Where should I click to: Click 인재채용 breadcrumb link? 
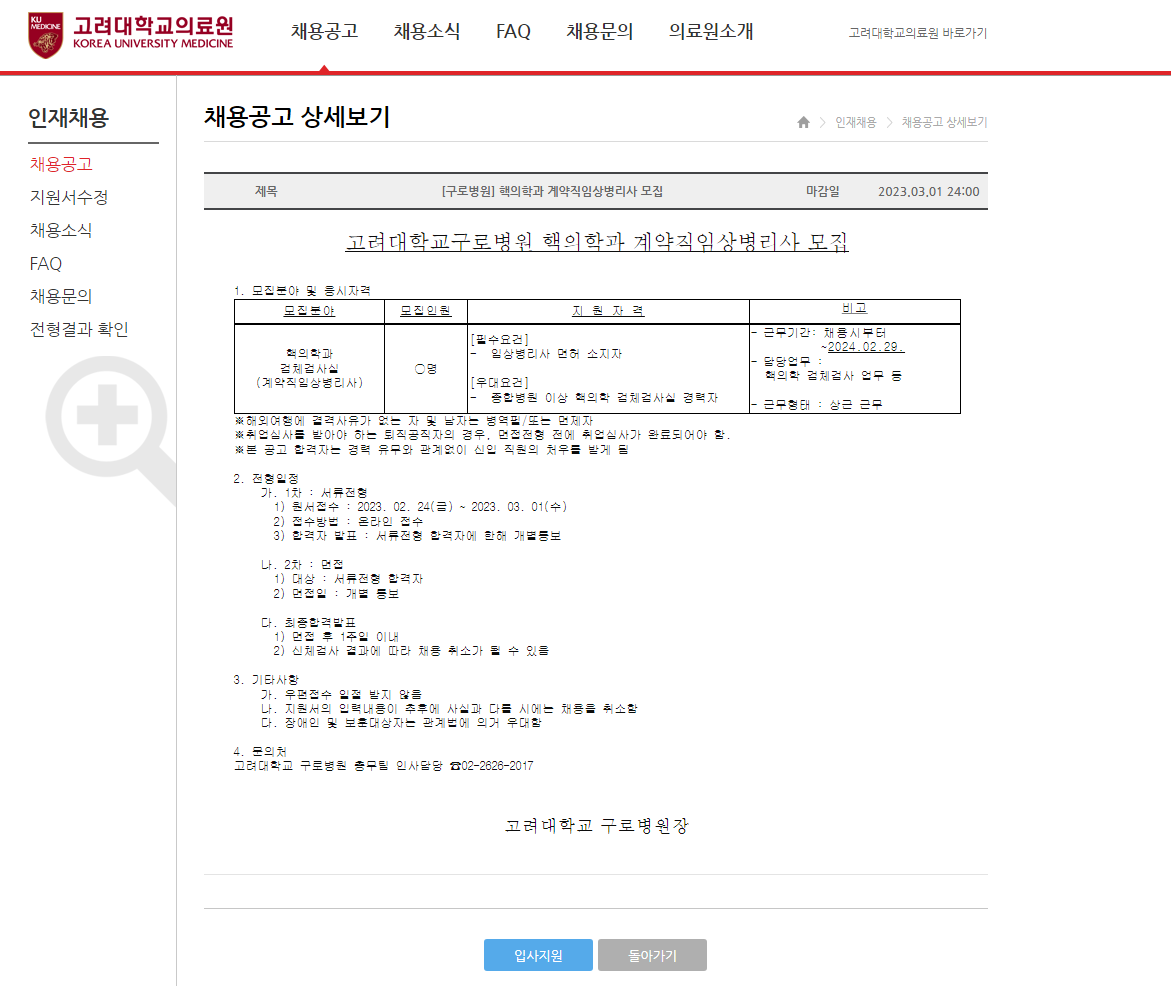click(x=855, y=122)
